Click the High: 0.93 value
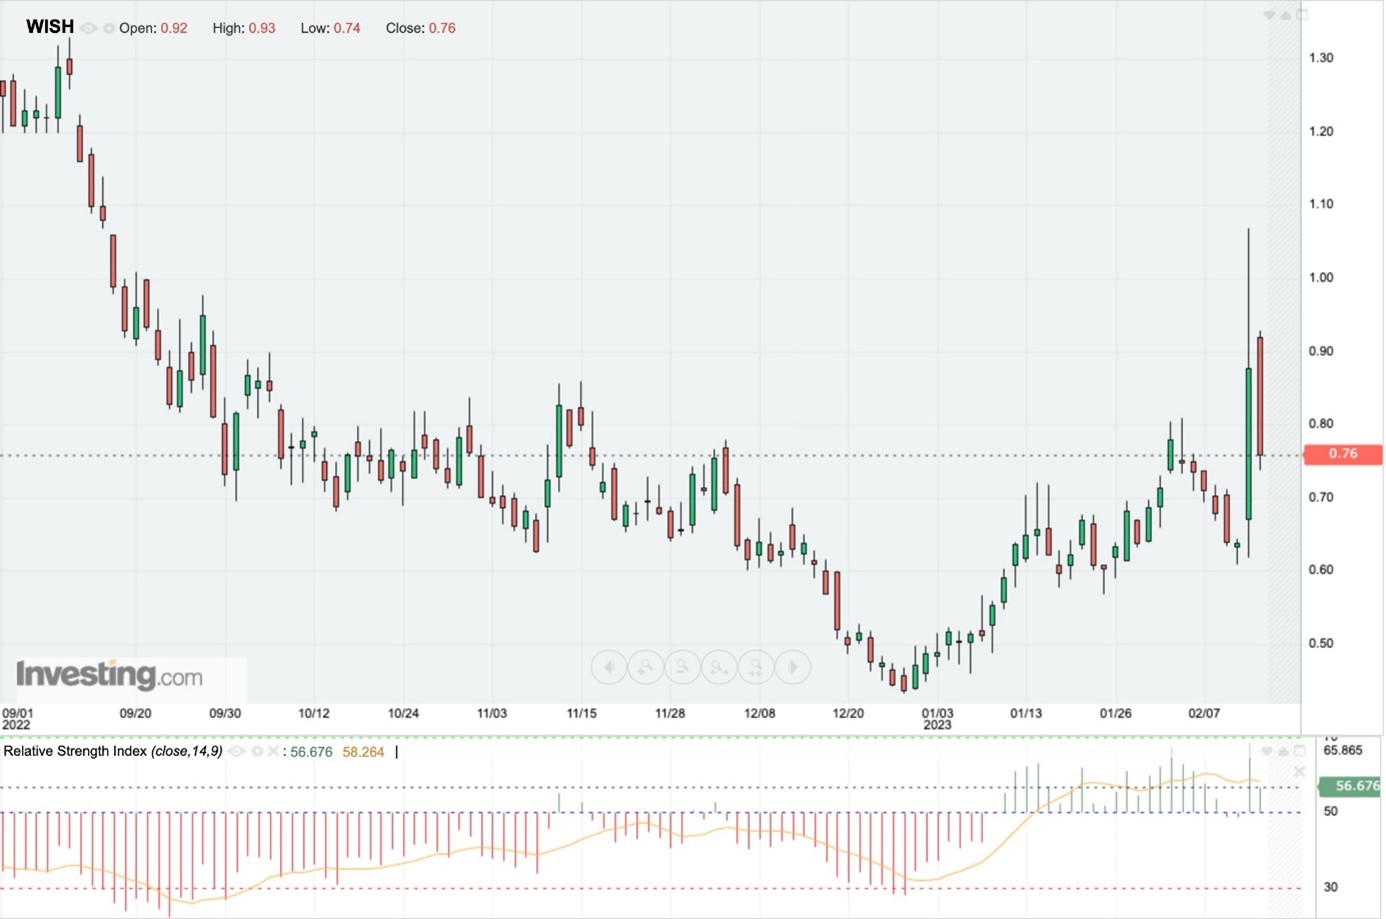 pos(262,28)
